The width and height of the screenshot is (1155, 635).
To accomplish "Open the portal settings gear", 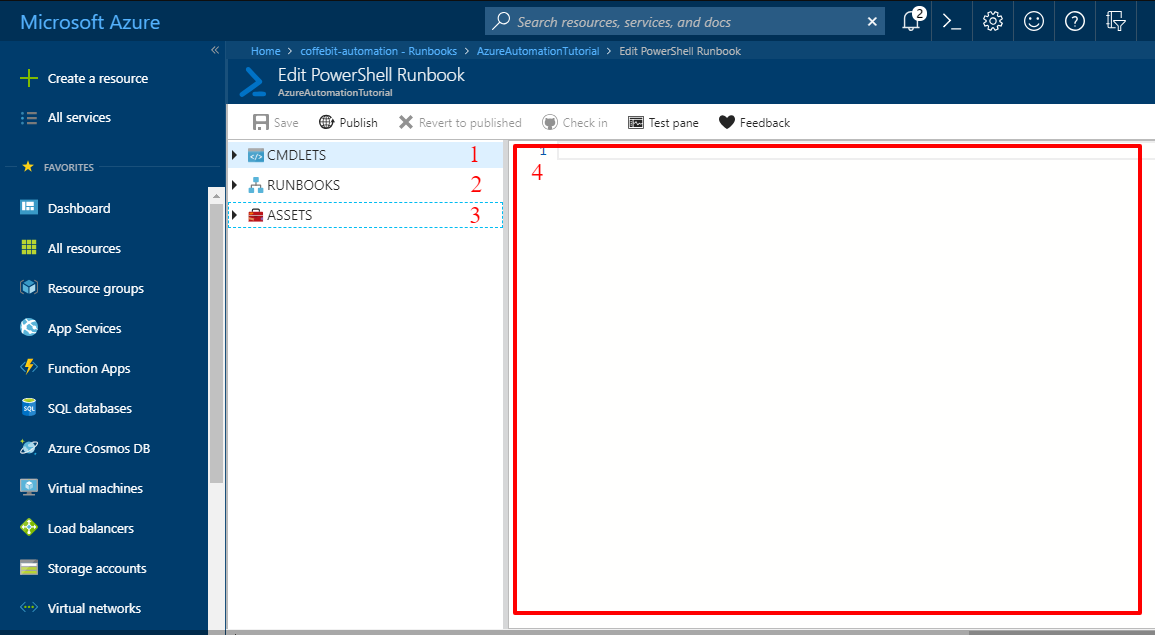I will pyautogui.click(x=992, y=21).
